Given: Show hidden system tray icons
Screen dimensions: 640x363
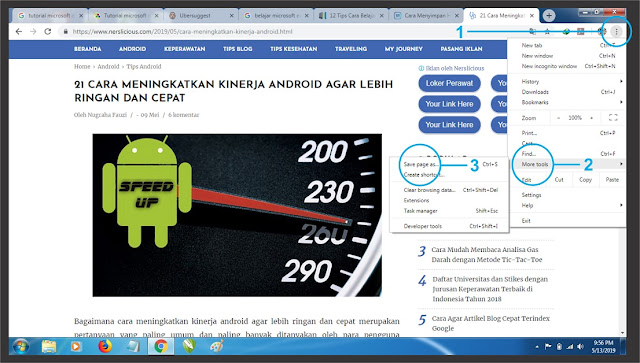Looking at the screenshot, I should click(537, 347).
